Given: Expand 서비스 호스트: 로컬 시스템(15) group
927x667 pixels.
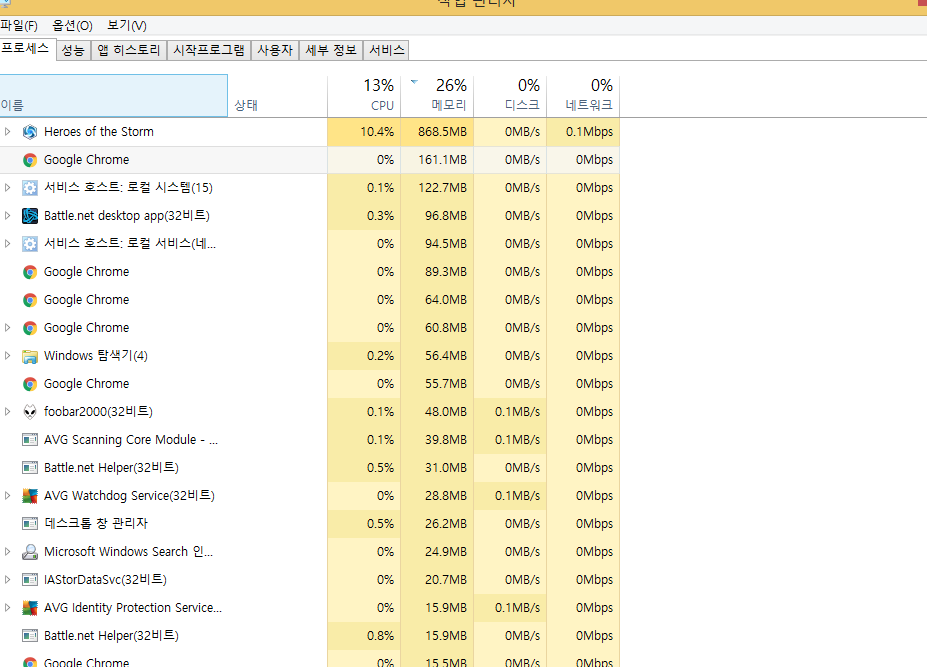Looking at the screenshot, I should 8,188.
